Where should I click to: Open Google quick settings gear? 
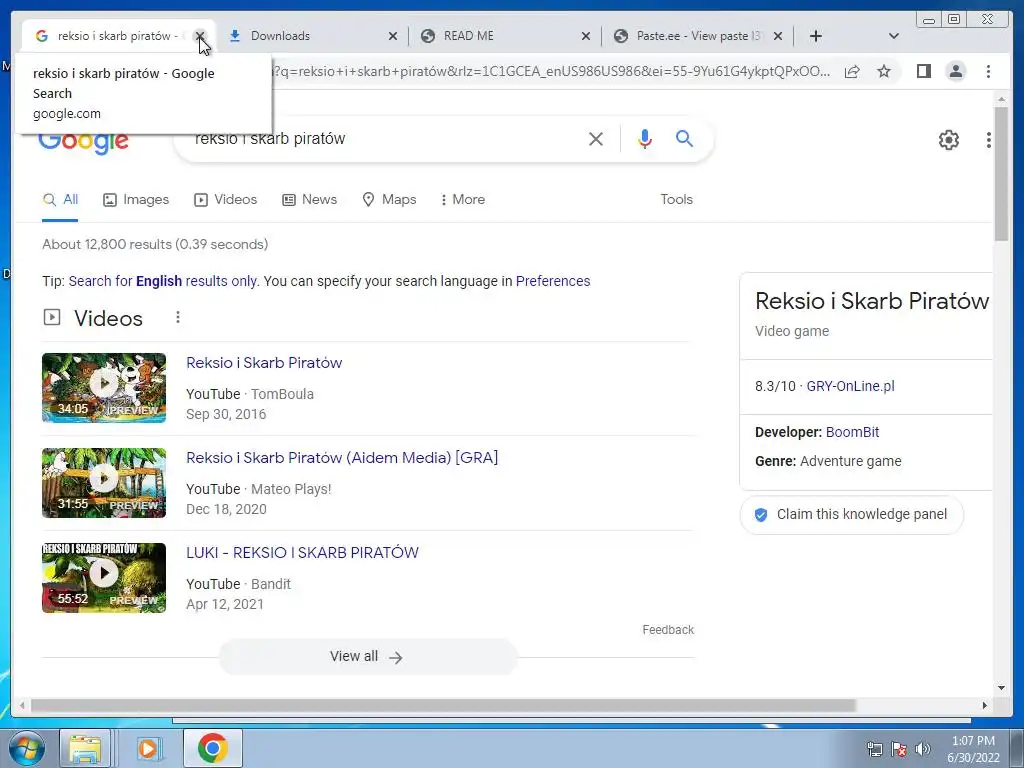pos(948,140)
